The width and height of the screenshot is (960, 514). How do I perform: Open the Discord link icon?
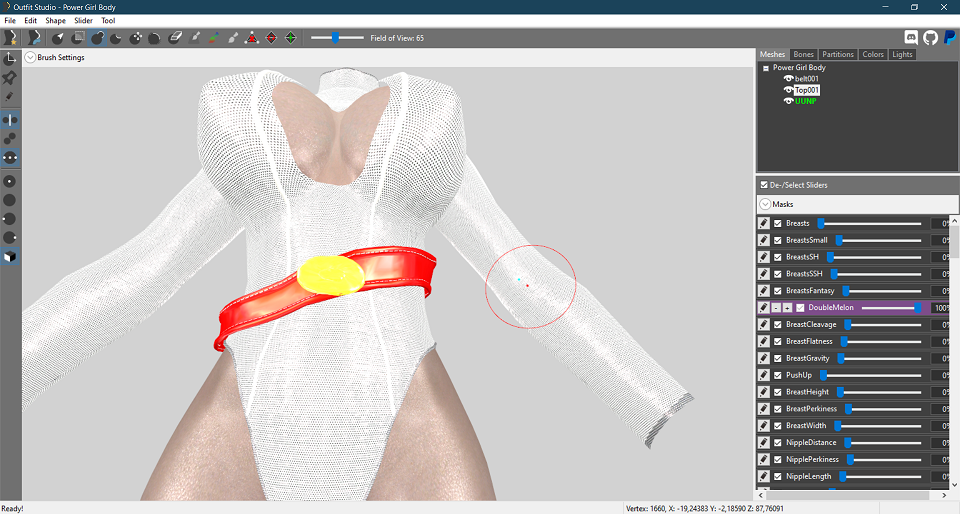pos(911,38)
